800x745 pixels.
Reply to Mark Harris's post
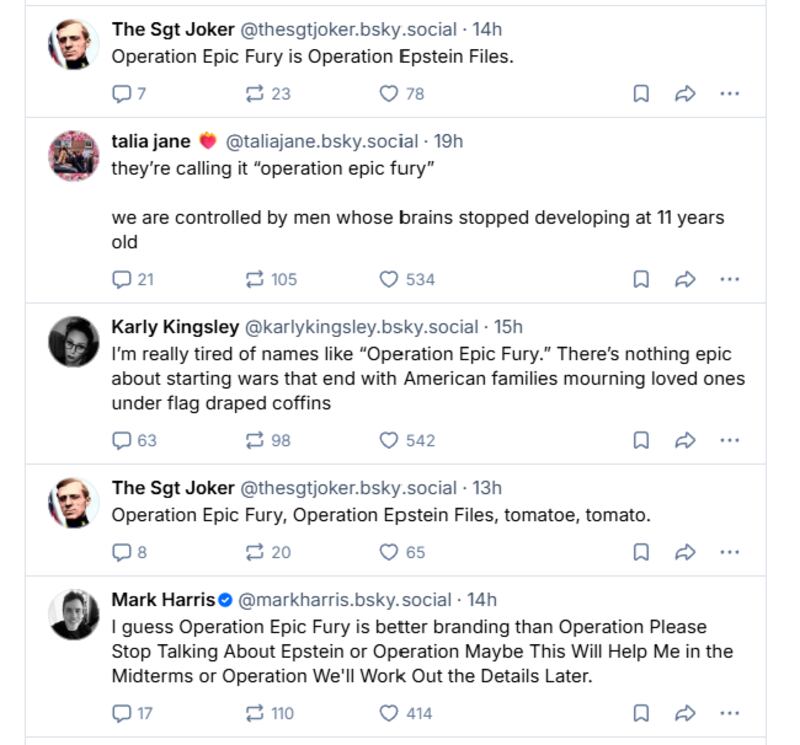point(123,716)
